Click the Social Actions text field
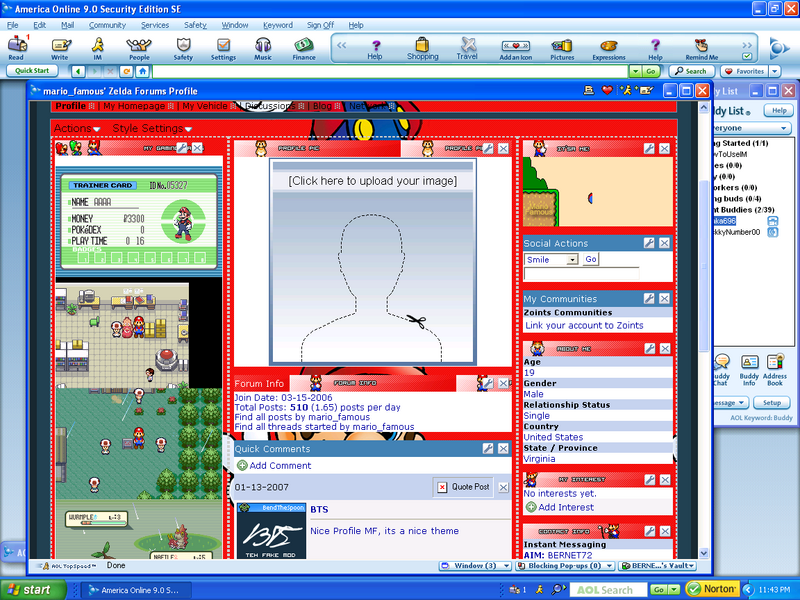Viewport: 800px width, 600px height. [x=581, y=274]
